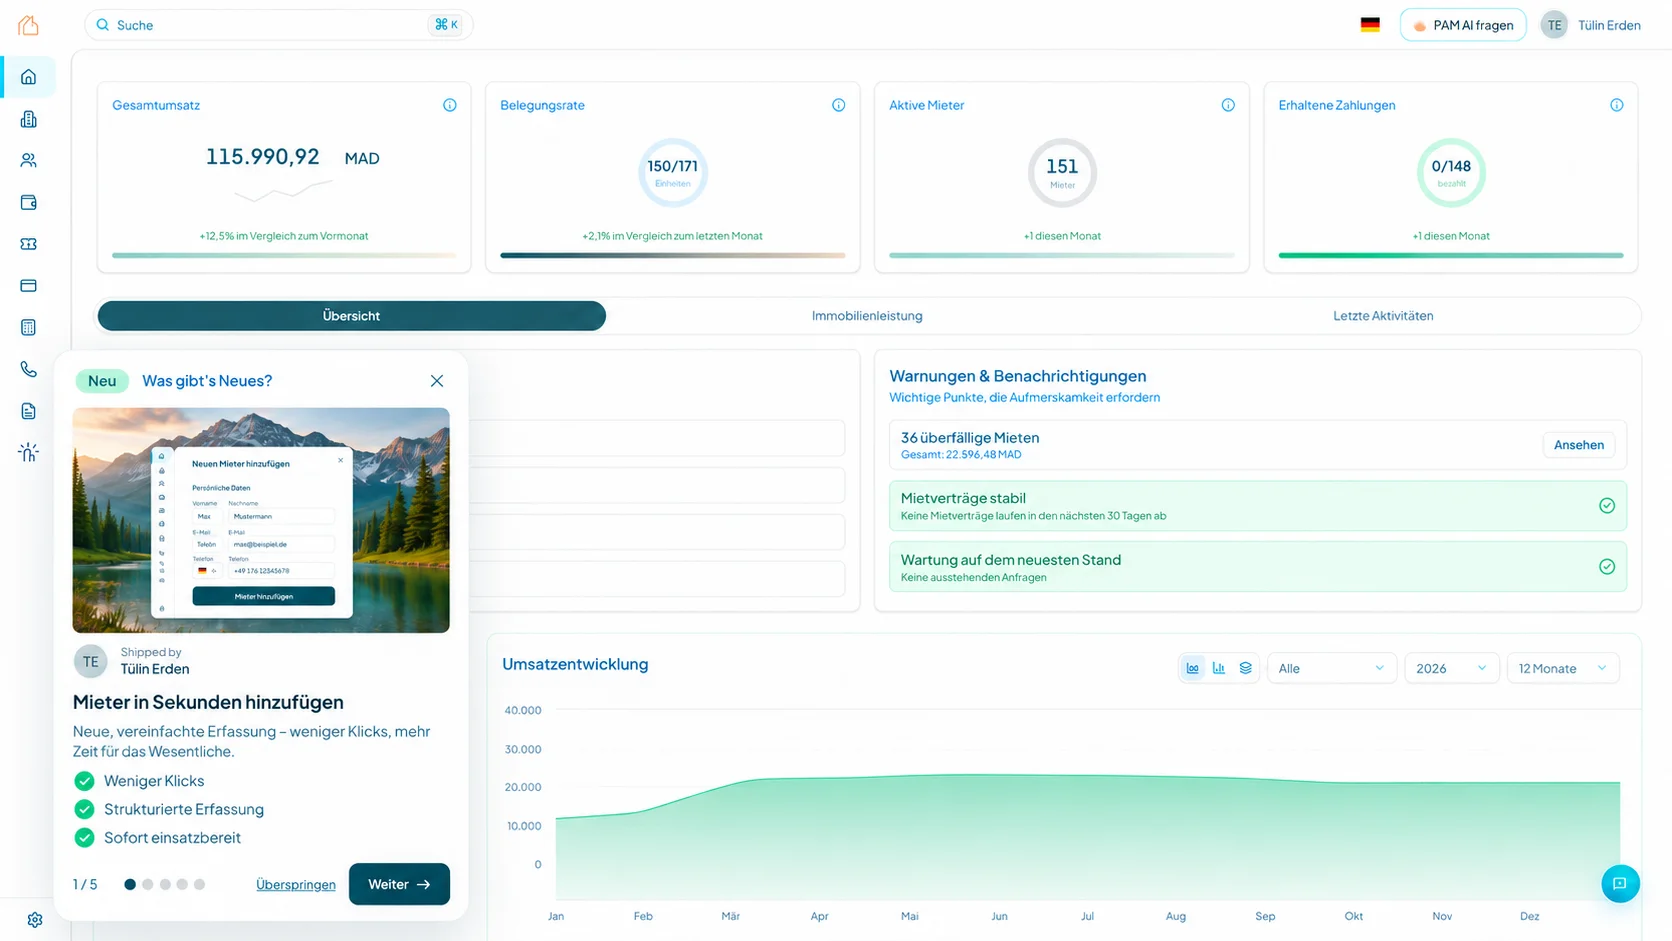Open the settings gear in sidebar
Image resolution: width=1672 pixels, height=941 pixels.
tap(35, 920)
